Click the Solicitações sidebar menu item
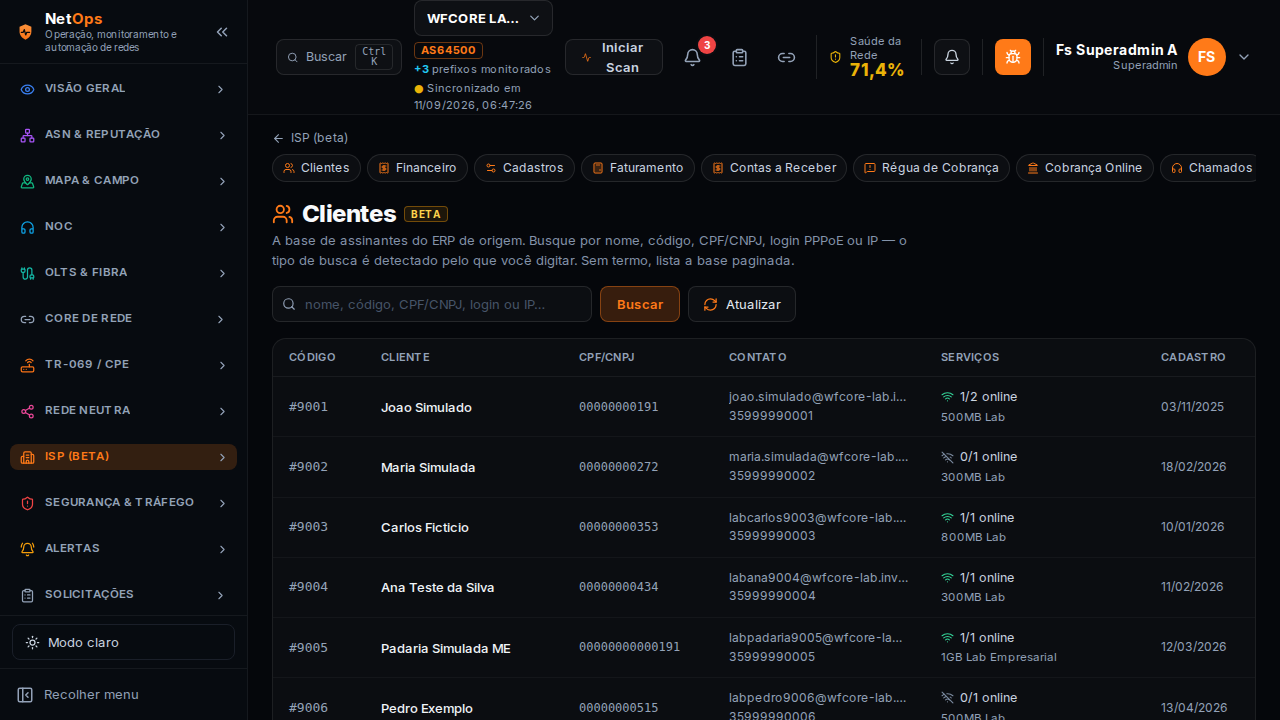Screen dimensions: 1280x720 [x=123, y=595]
